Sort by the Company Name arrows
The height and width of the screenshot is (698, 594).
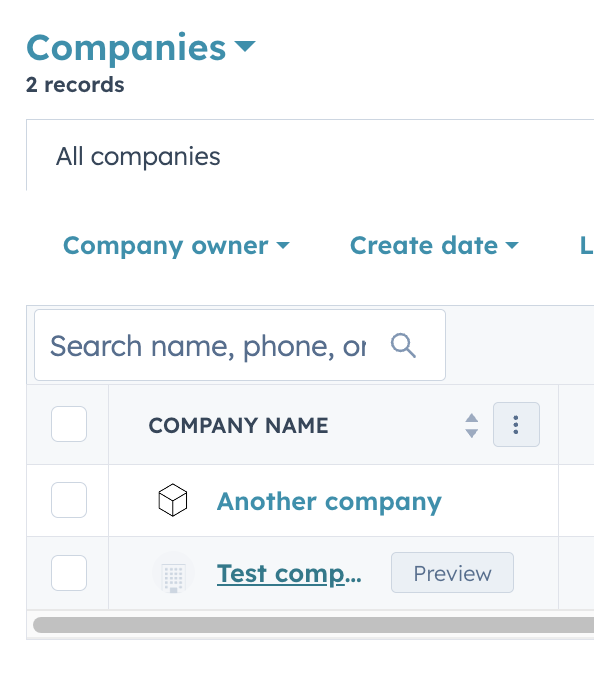click(472, 426)
